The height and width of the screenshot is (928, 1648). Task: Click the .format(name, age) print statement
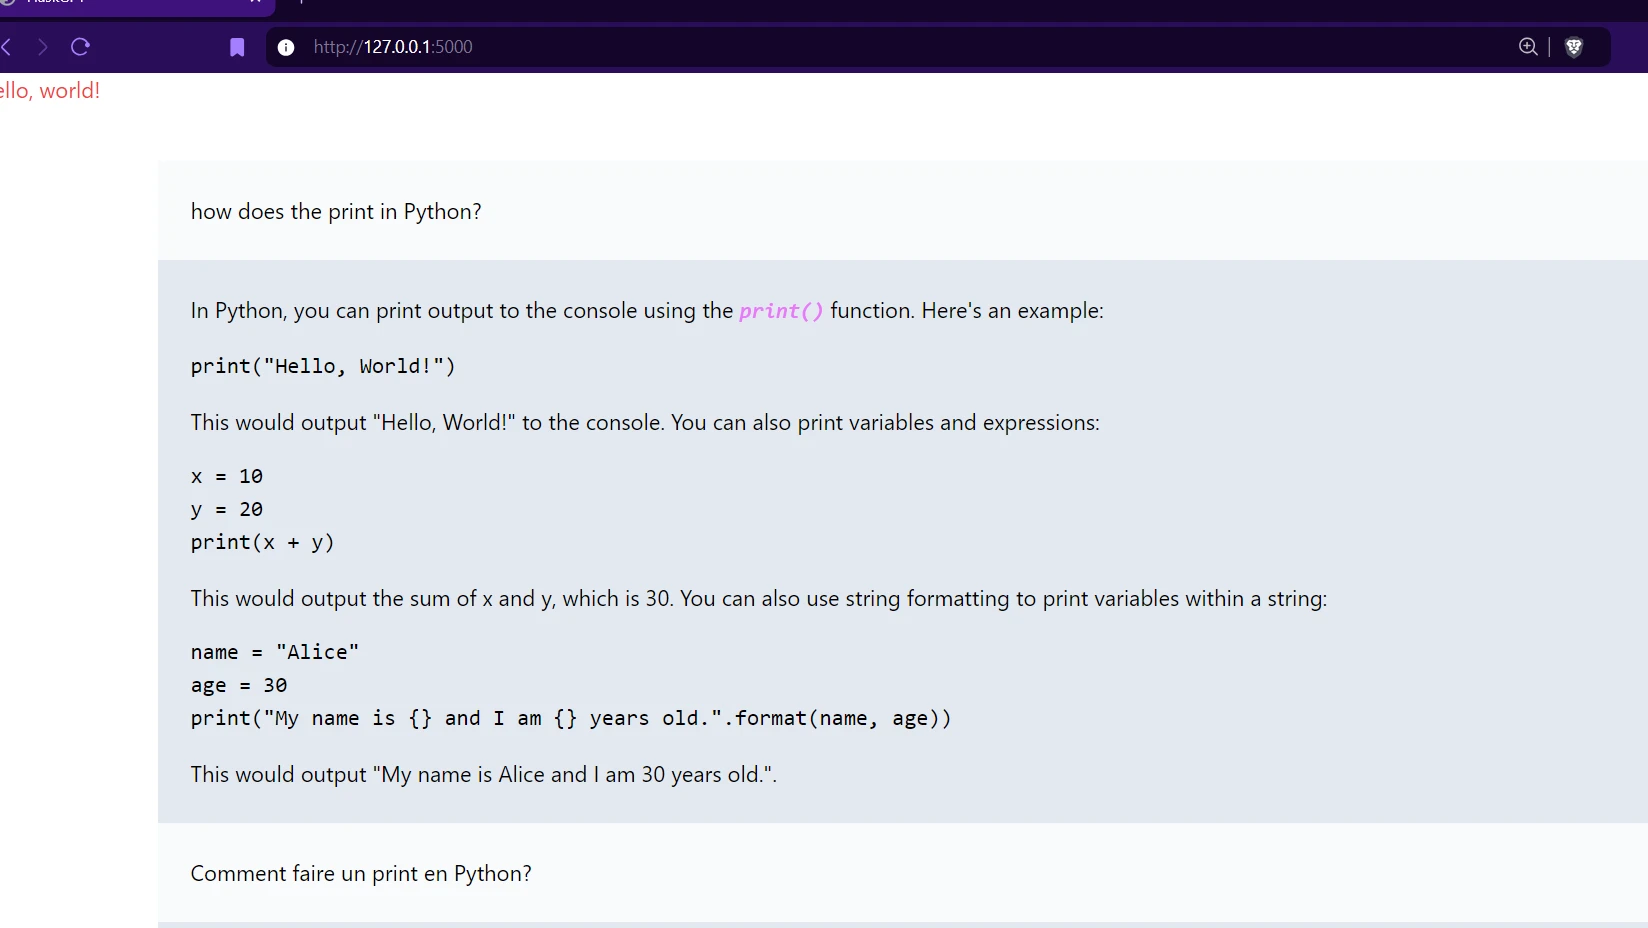(x=571, y=719)
